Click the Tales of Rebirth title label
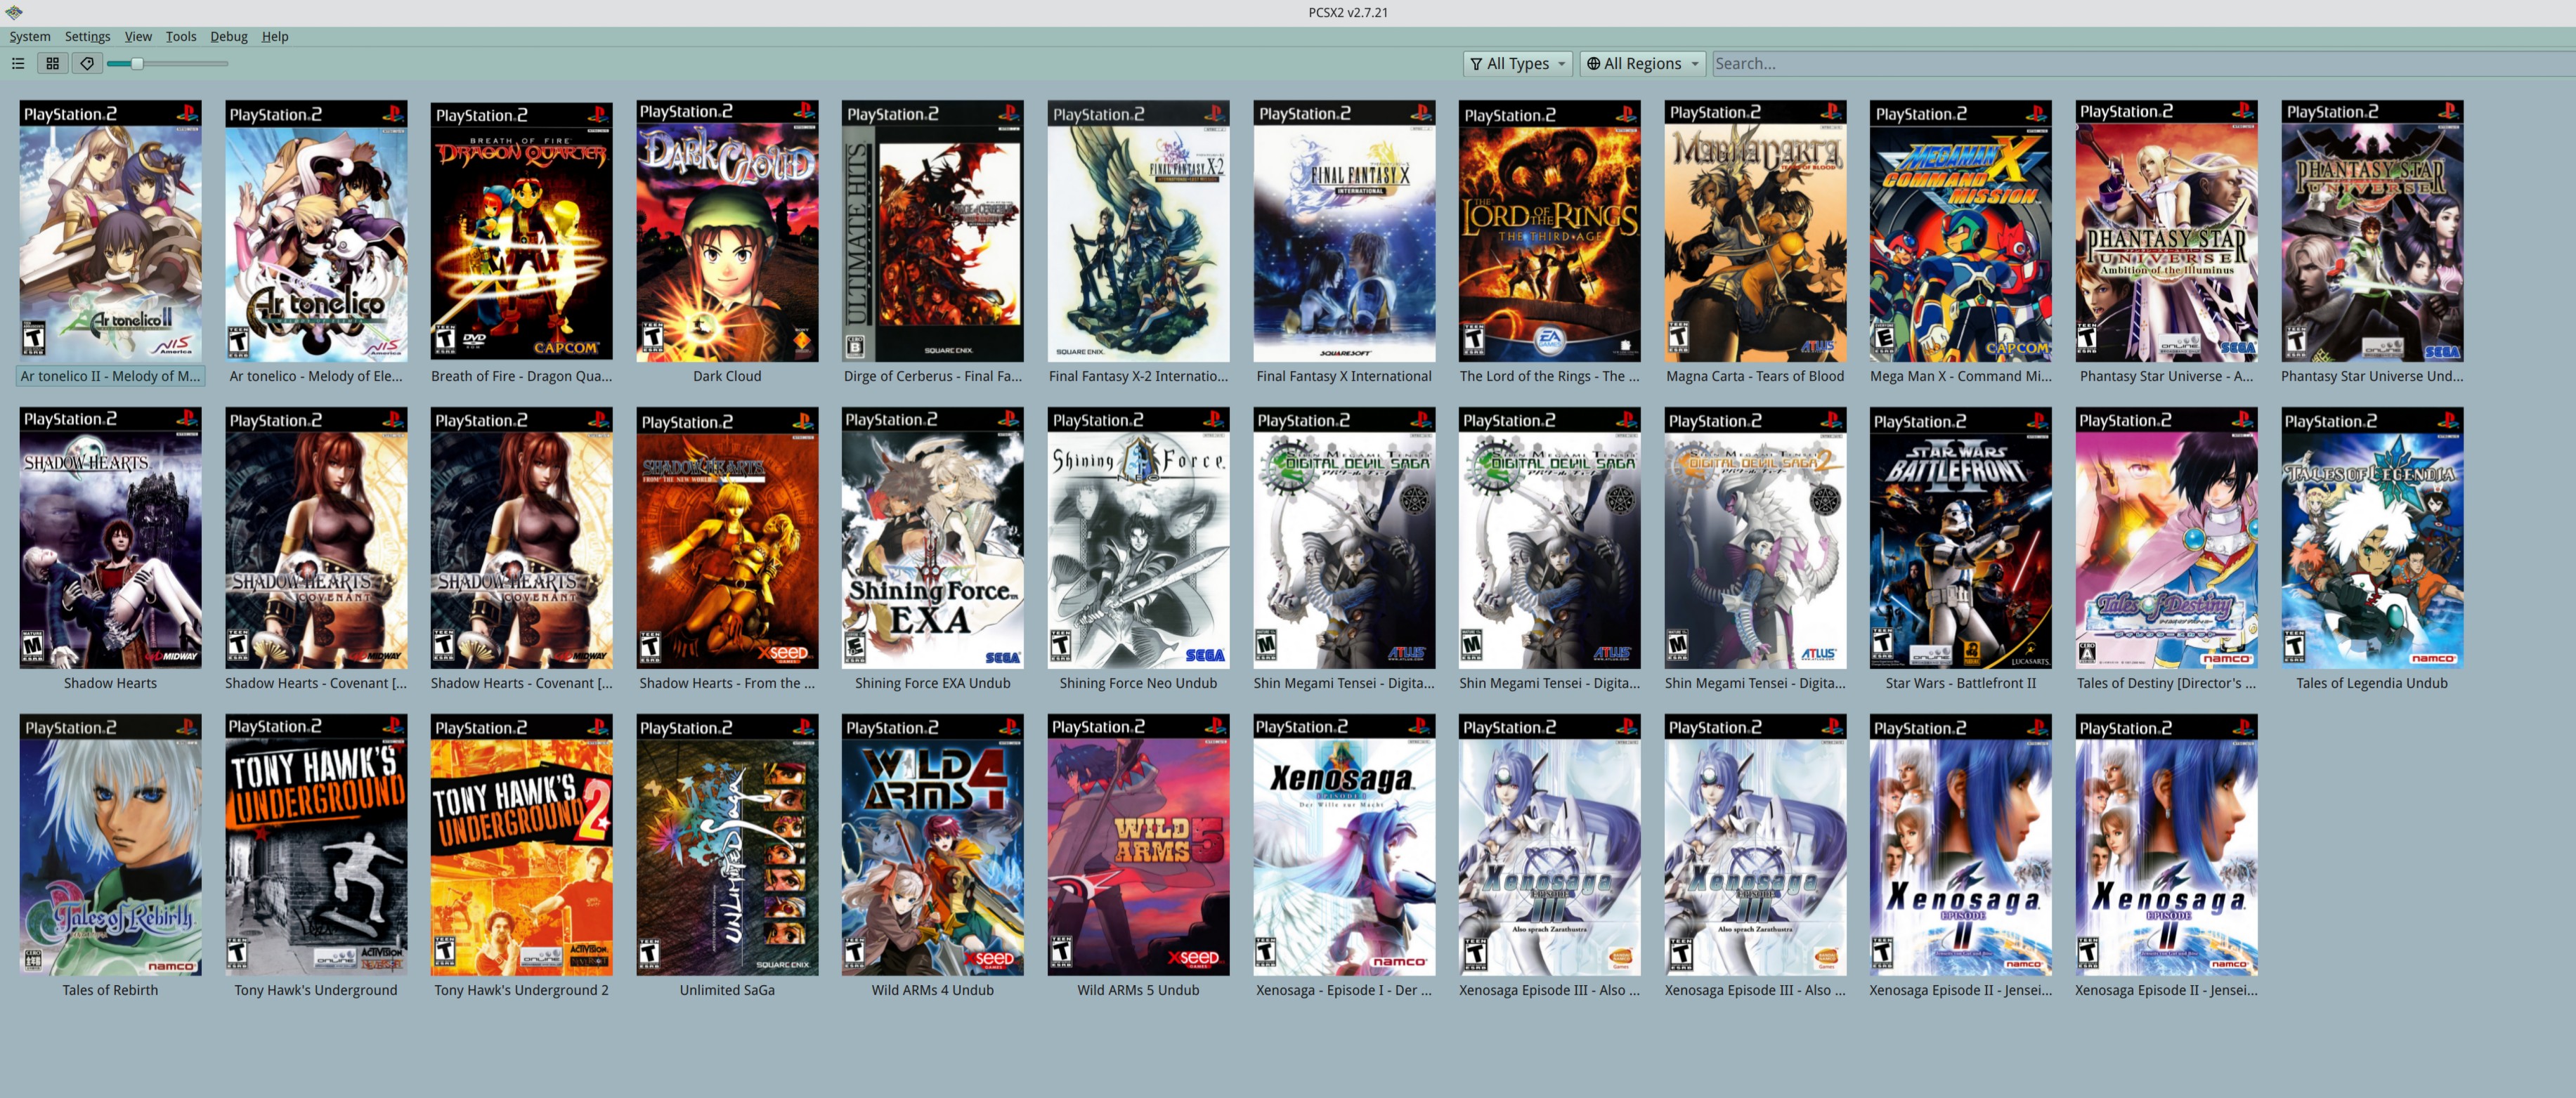The image size is (2576, 1098). (x=110, y=990)
